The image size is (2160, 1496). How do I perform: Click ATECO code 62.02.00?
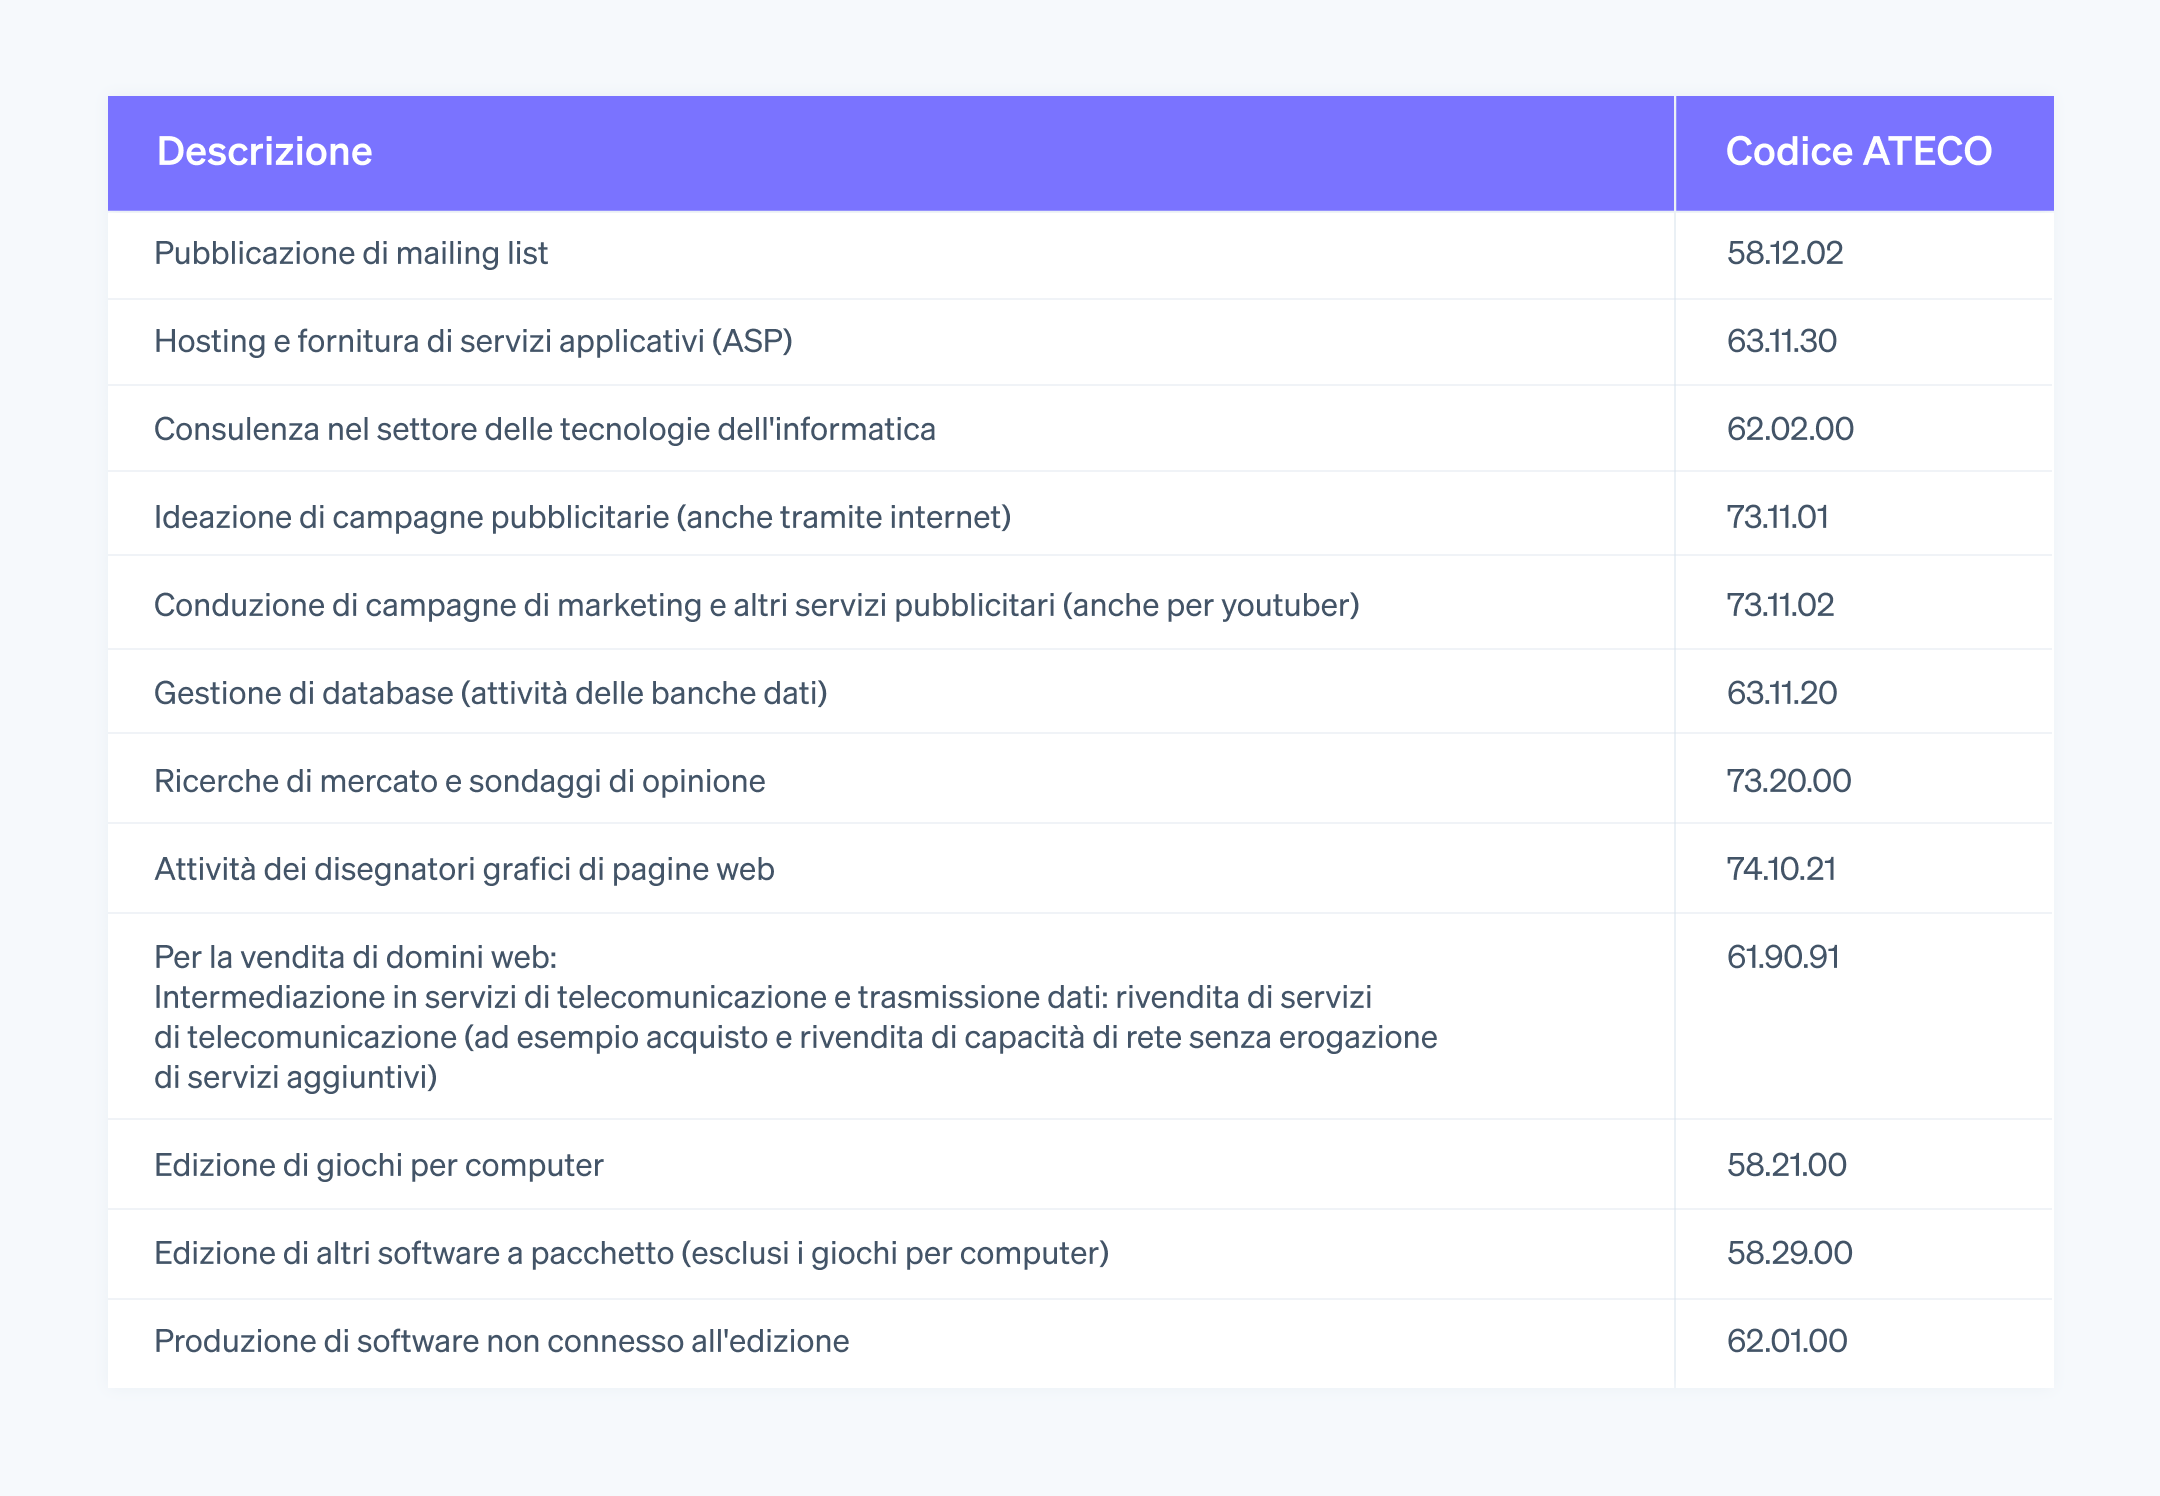click(1789, 429)
